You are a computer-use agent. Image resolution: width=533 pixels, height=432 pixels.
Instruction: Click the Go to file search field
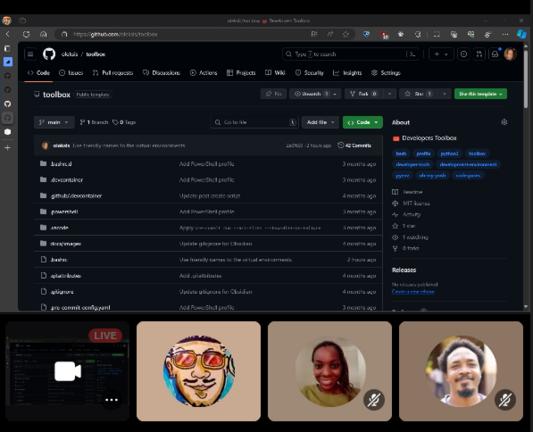(254, 122)
